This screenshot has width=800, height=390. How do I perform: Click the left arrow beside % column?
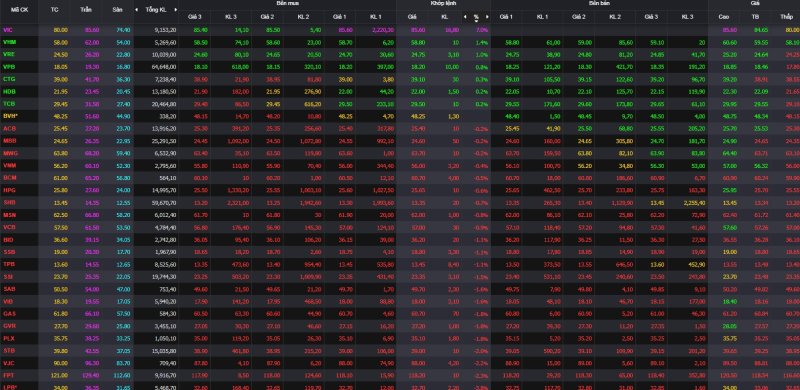coord(465,17)
